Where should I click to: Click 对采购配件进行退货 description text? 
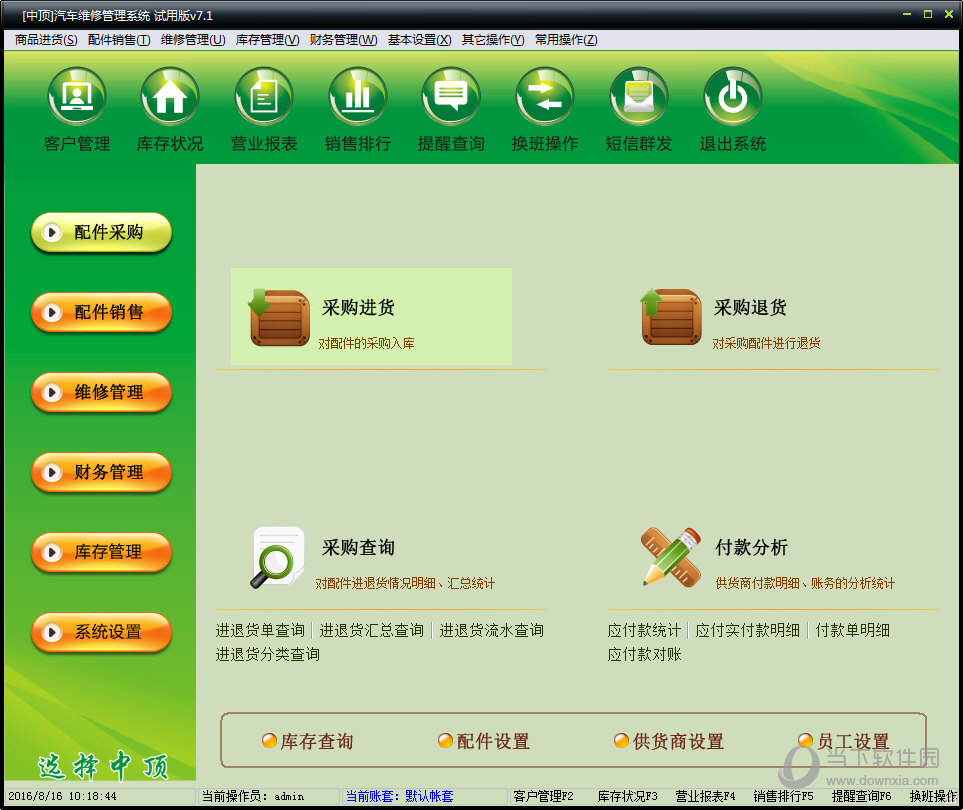coord(766,343)
